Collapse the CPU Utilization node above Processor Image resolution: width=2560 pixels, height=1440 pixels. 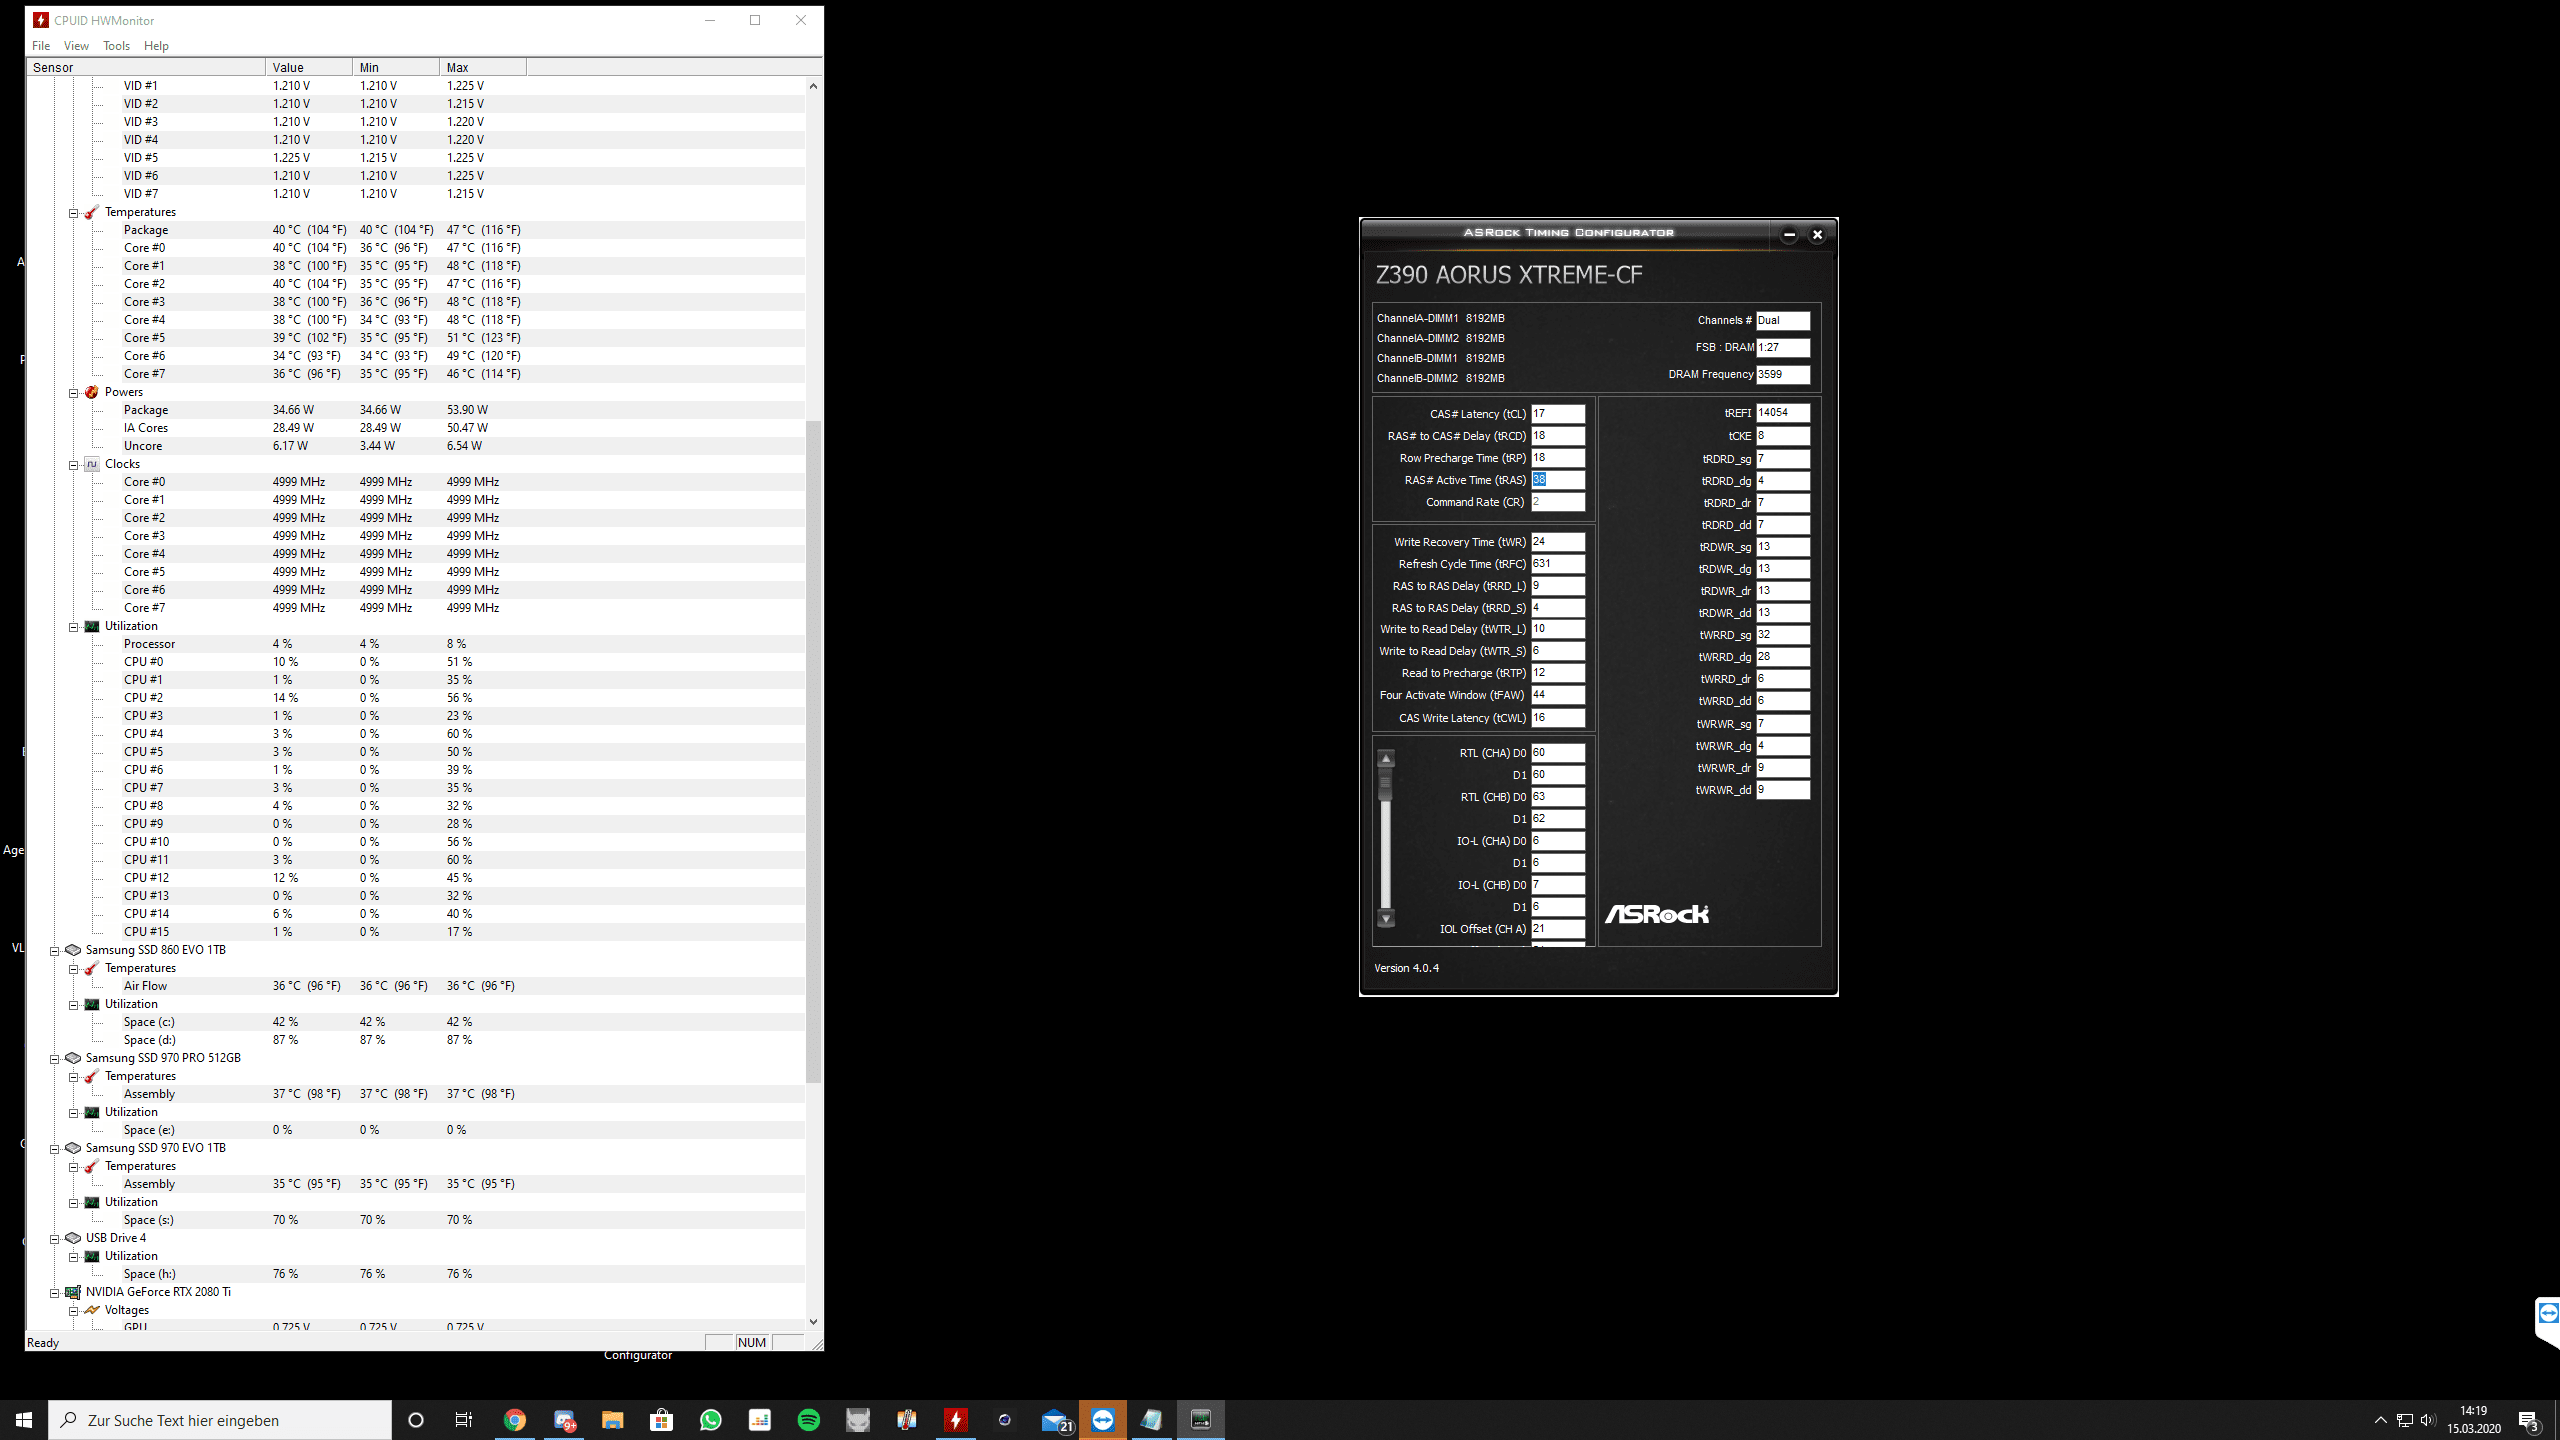tap(74, 627)
